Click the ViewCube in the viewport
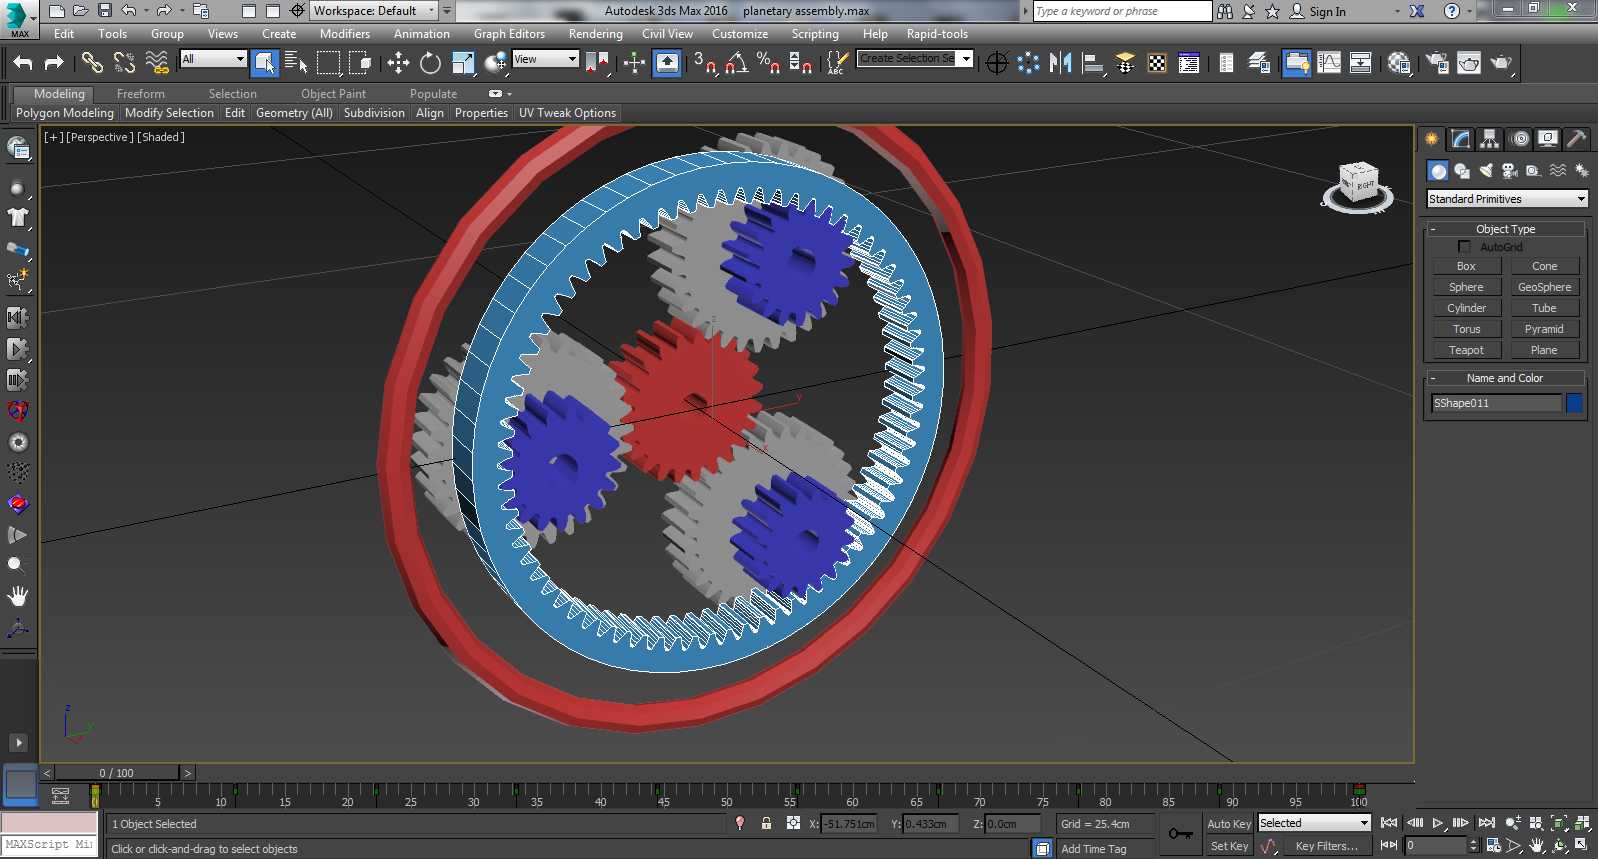The image size is (1598, 859). 1358,186
